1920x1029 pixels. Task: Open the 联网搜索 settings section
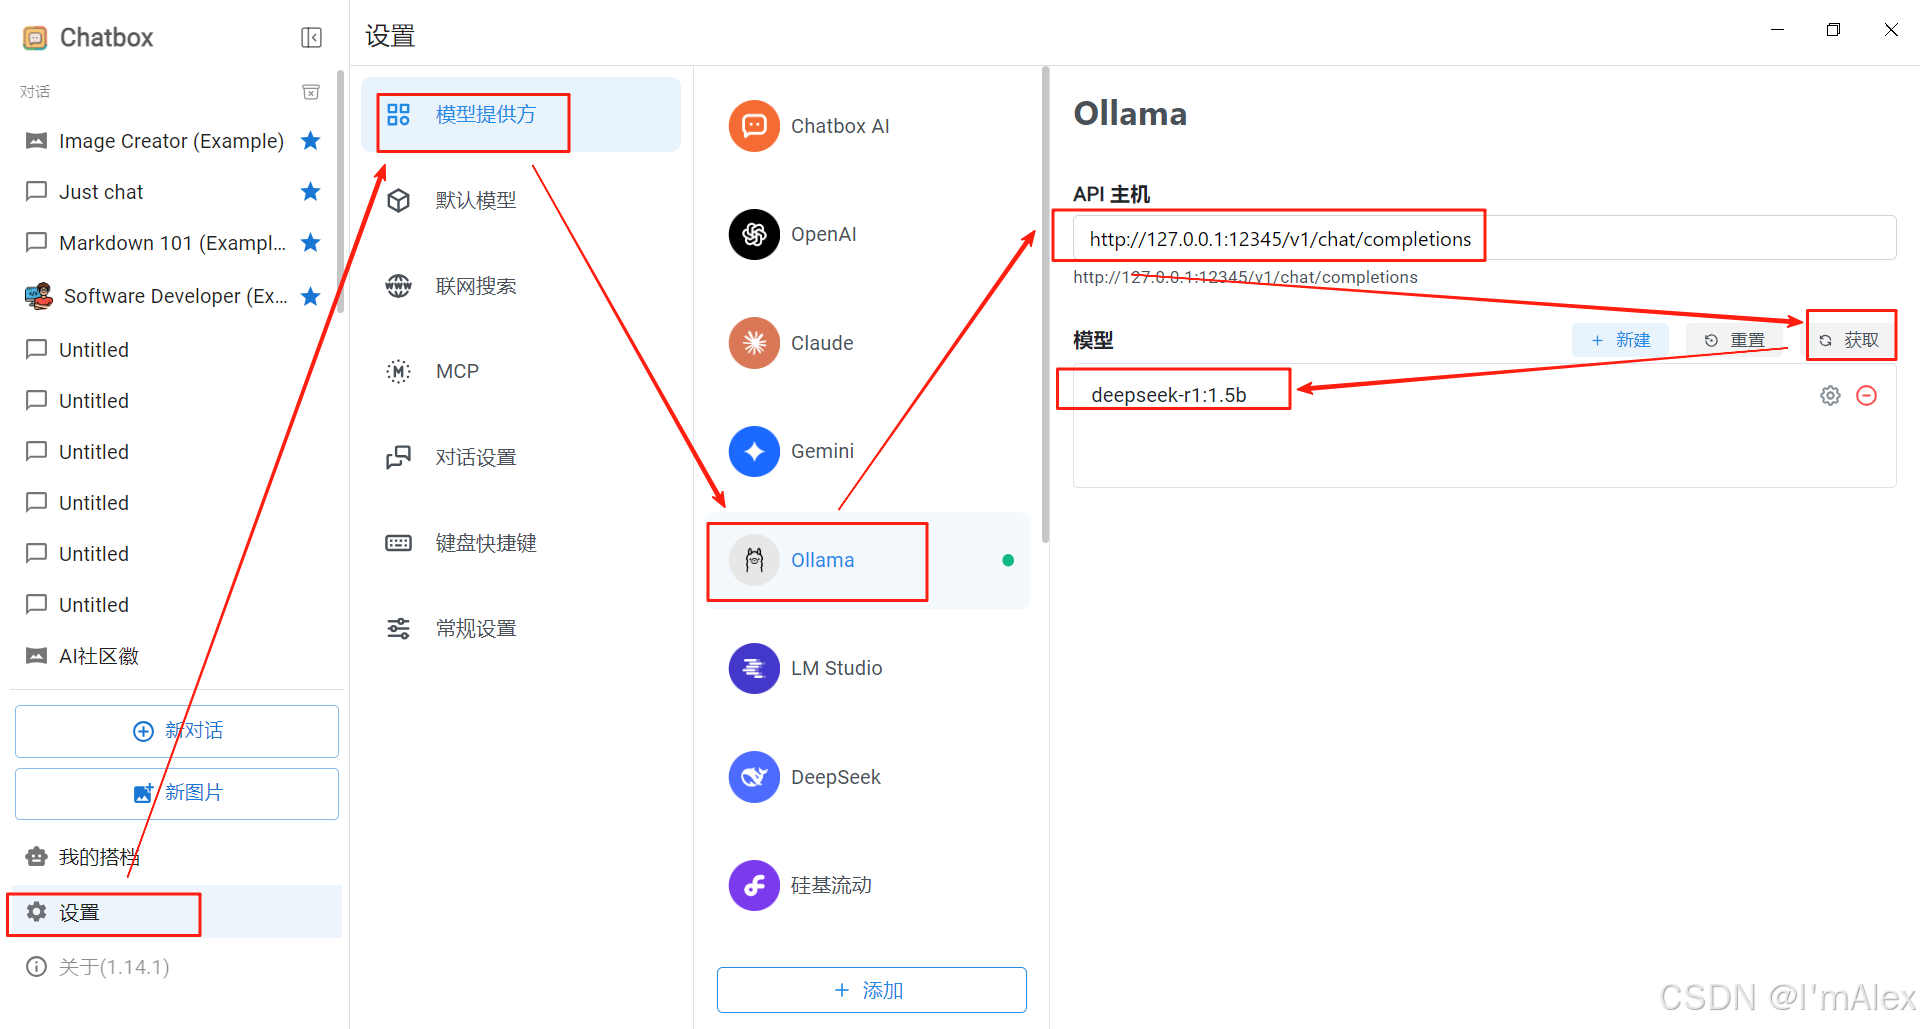(475, 285)
